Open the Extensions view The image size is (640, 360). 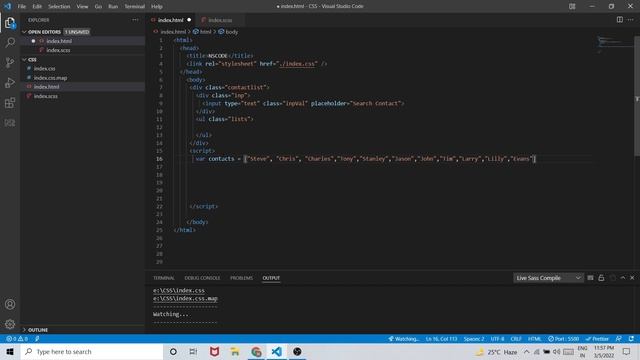coord(10,102)
